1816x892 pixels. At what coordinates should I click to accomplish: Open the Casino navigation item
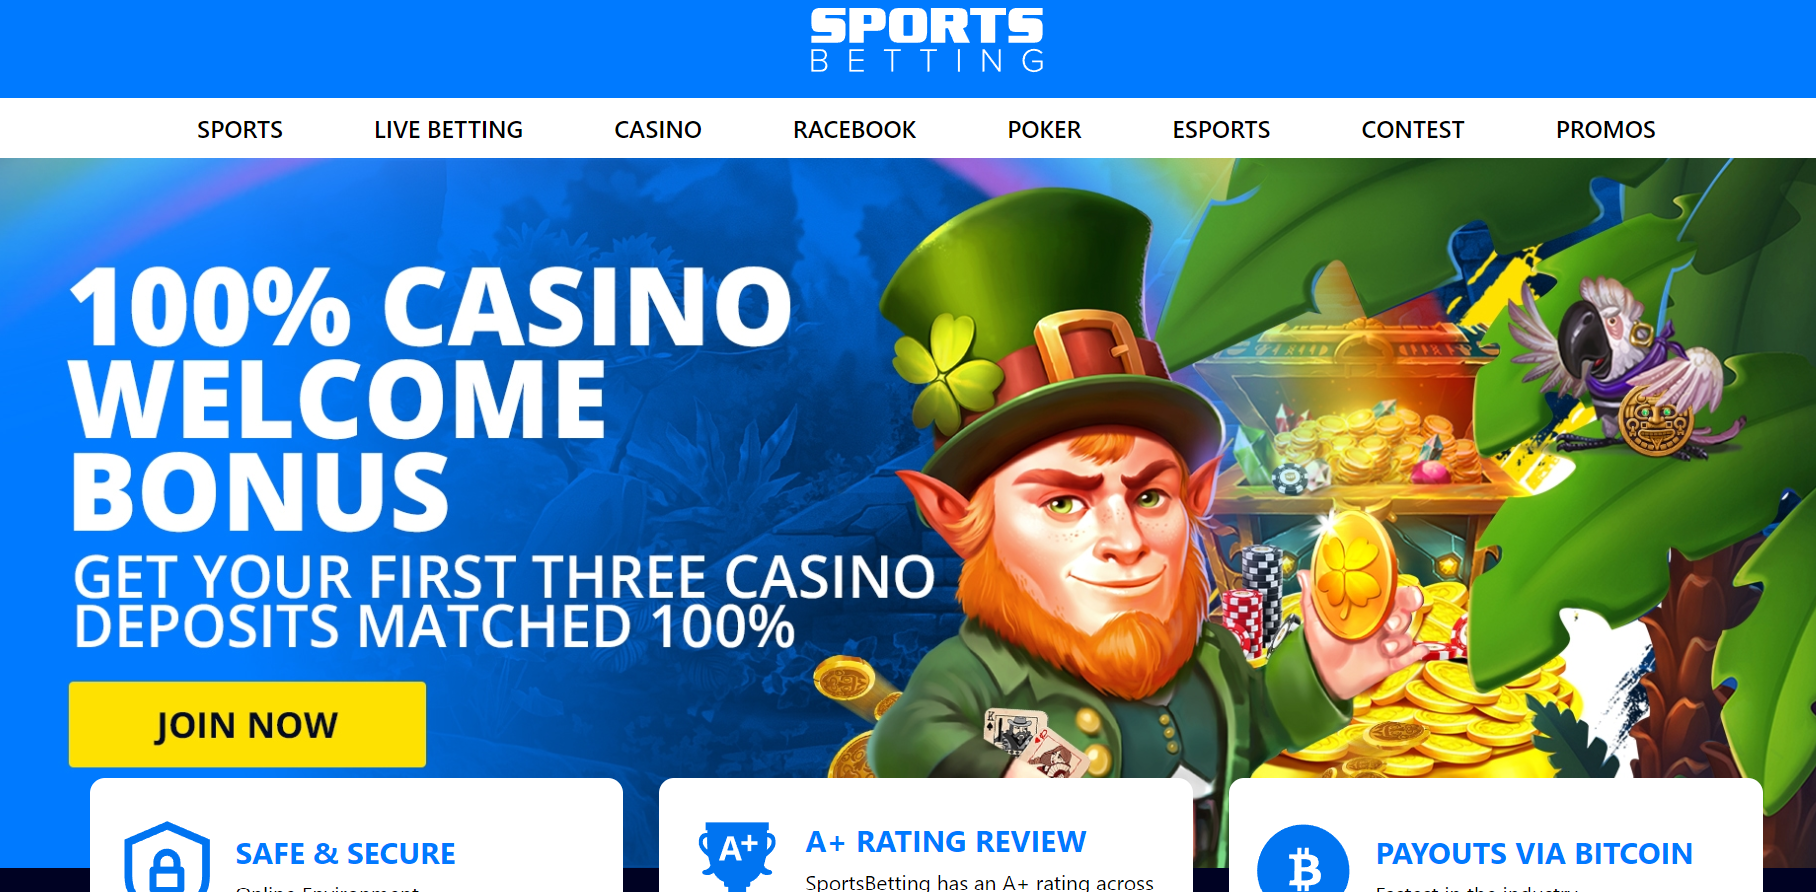[658, 130]
